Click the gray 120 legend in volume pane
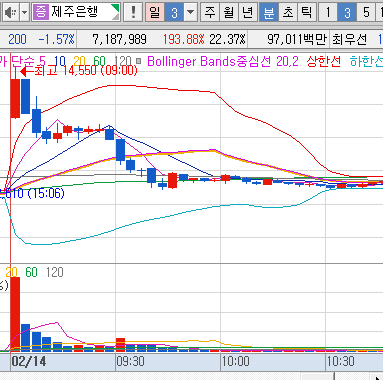Viewport: 383px width, 380px height. (x=54, y=272)
